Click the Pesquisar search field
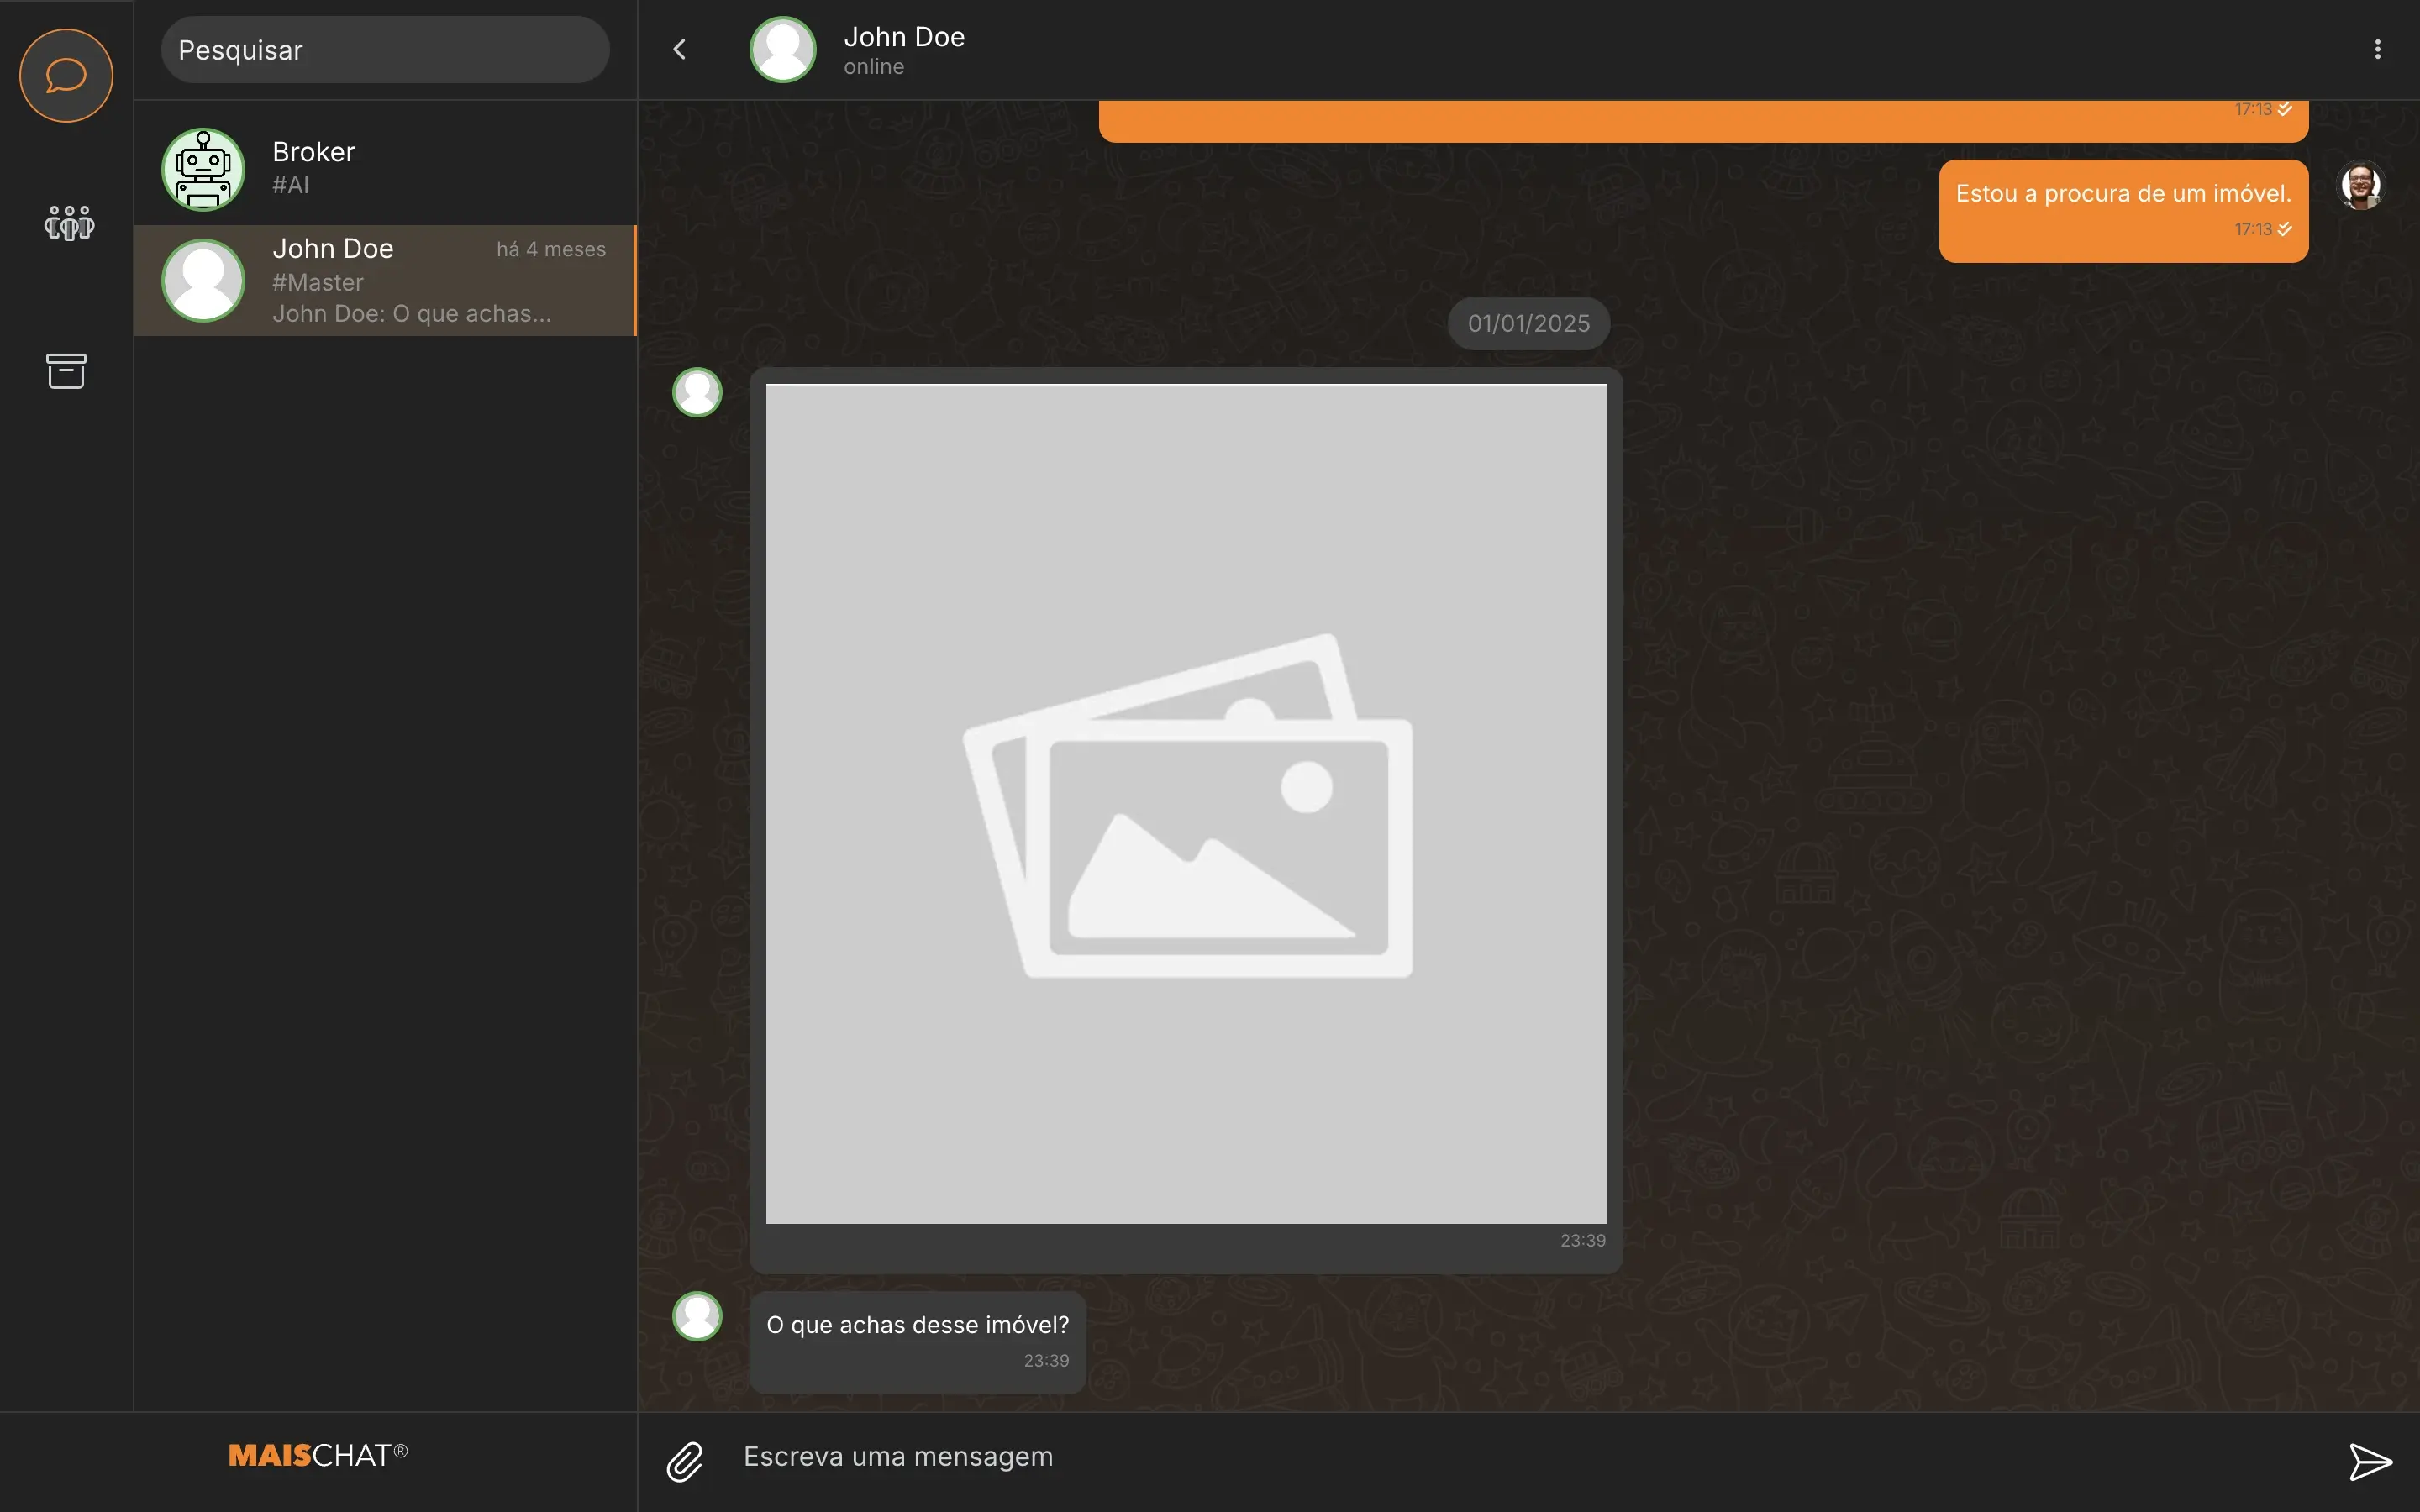 point(385,50)
